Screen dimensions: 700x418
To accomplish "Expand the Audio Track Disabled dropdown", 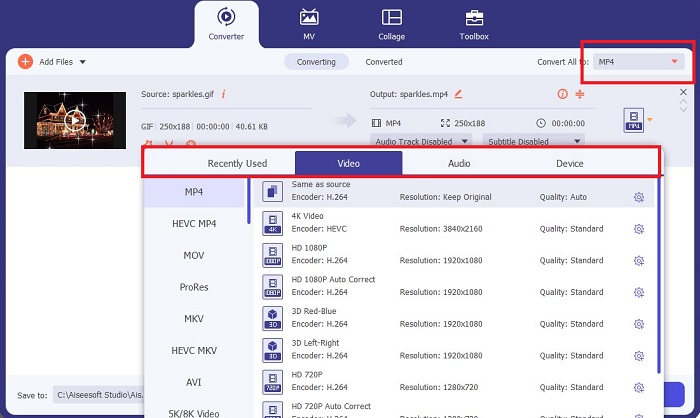I will pos(422,142).
